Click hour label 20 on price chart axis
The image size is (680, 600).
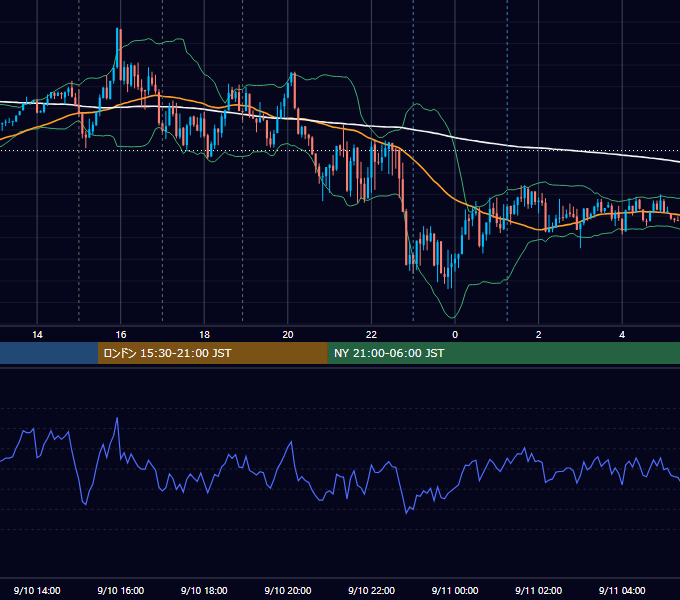tap(288, 334)
